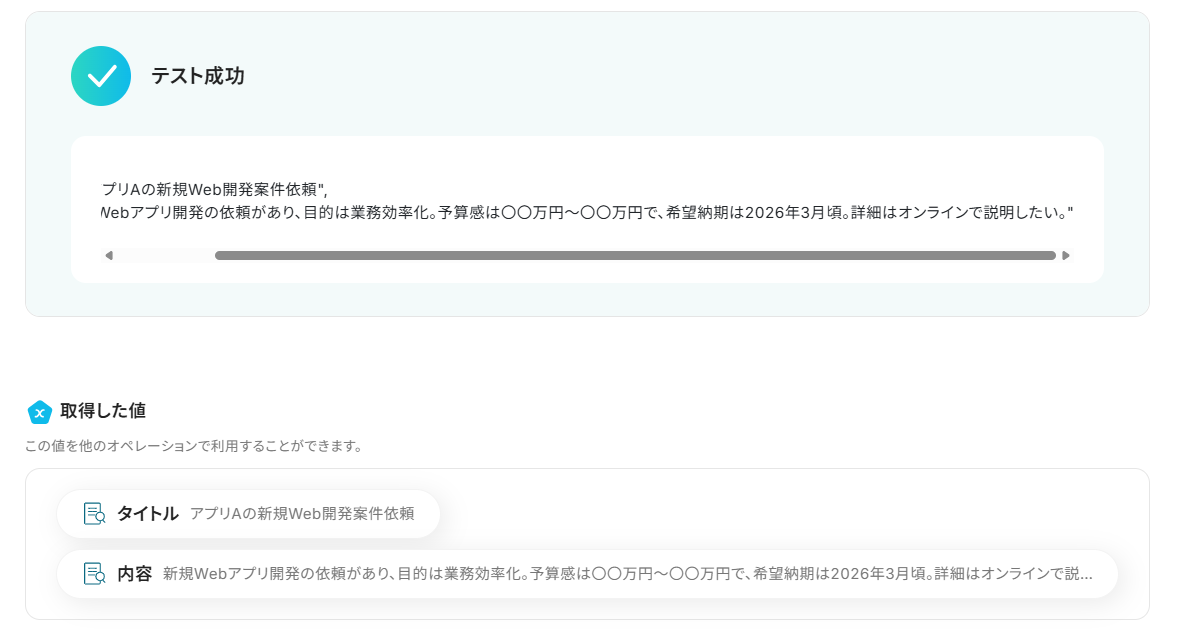The image size is (1189, 634).
Task: Select the タイトル value chip
Action: coord(249,513)
